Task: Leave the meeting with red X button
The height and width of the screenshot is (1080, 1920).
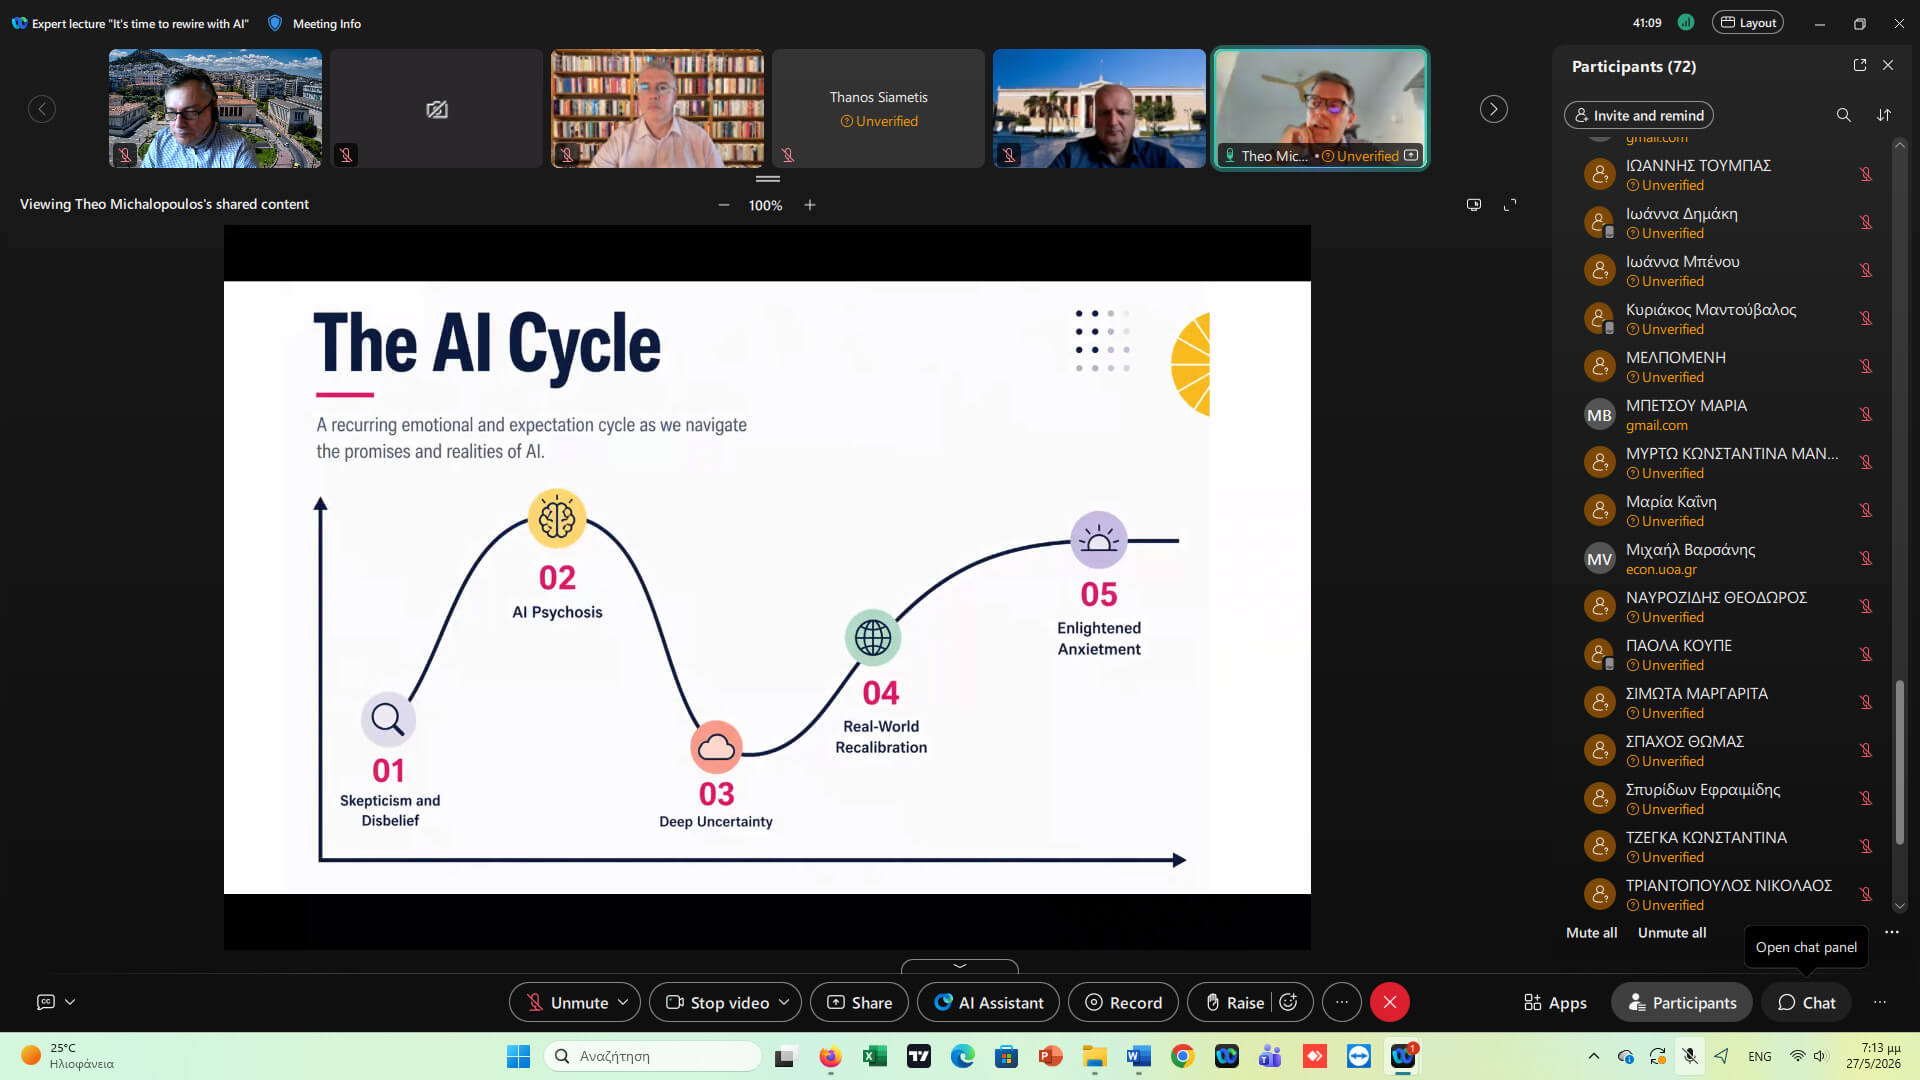Action: [x=1389, y=1002]
